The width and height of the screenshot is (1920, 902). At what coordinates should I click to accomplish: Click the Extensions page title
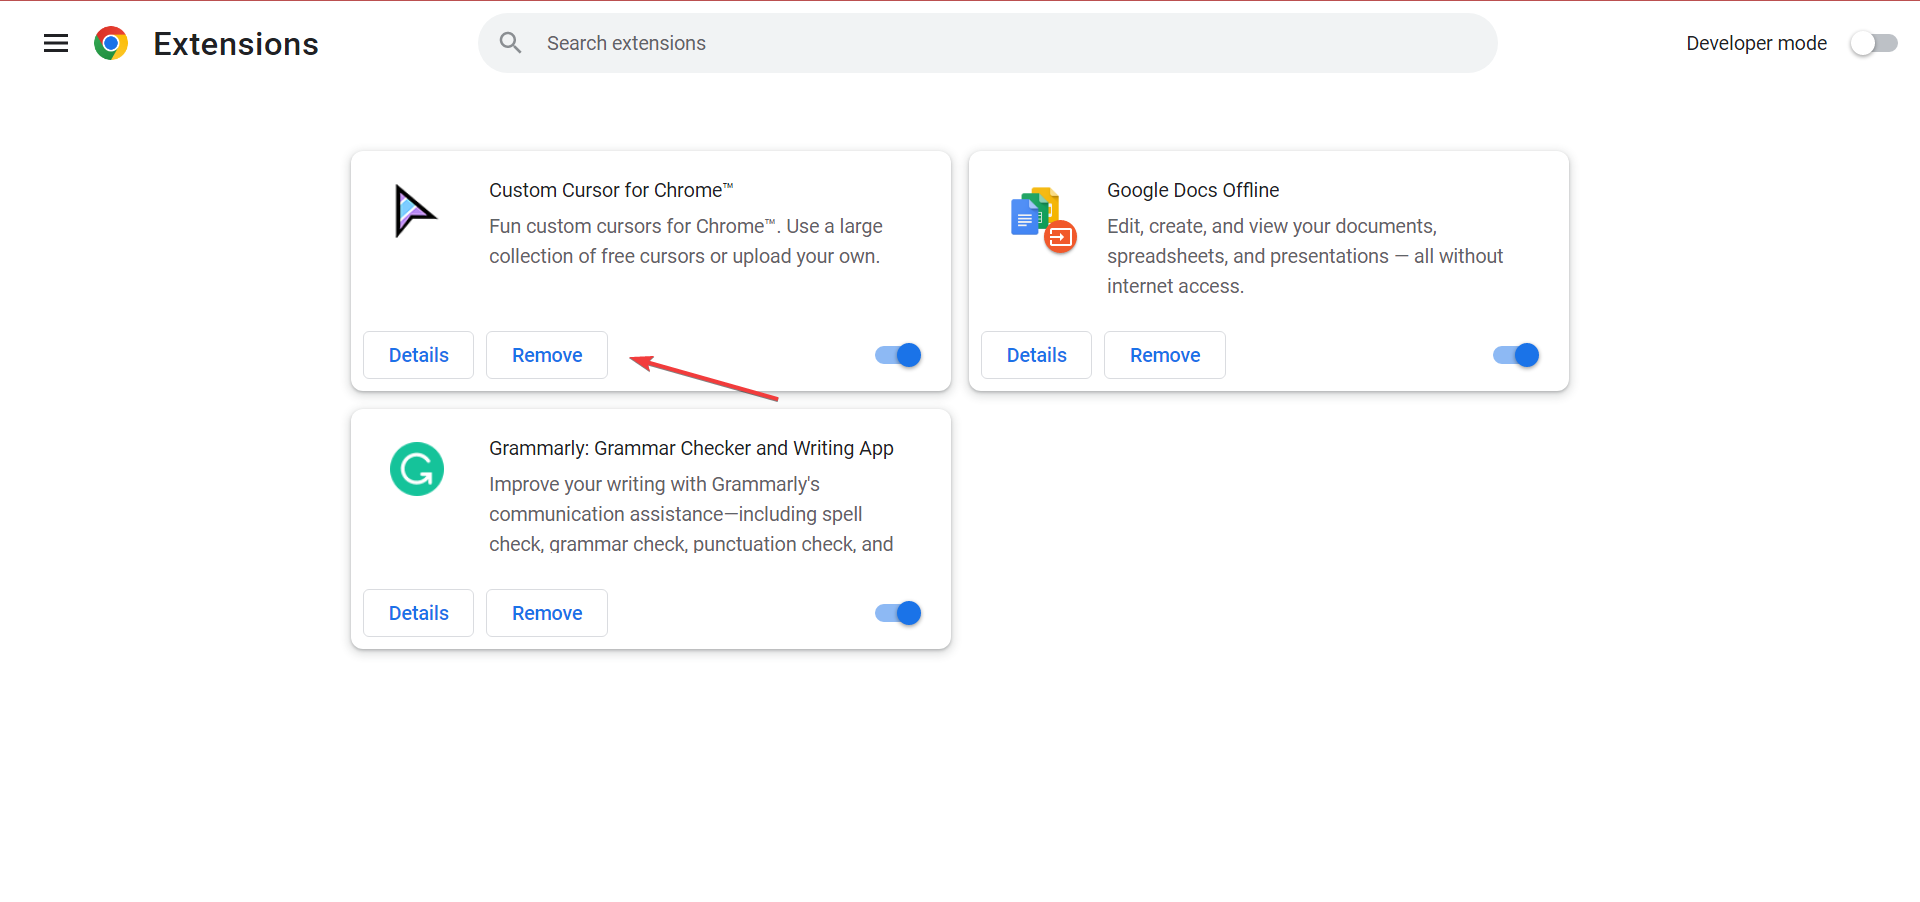[236, 44]
